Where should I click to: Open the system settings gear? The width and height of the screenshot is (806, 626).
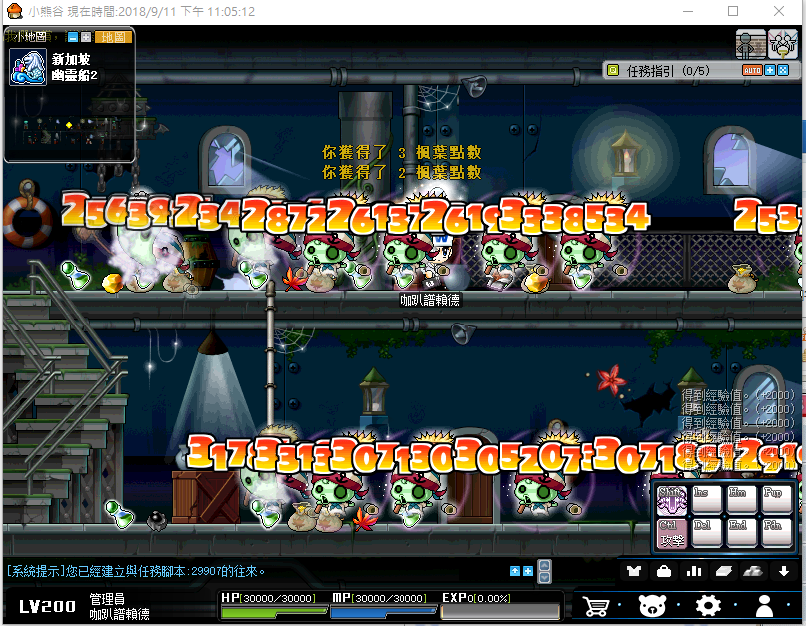[708, 606]
